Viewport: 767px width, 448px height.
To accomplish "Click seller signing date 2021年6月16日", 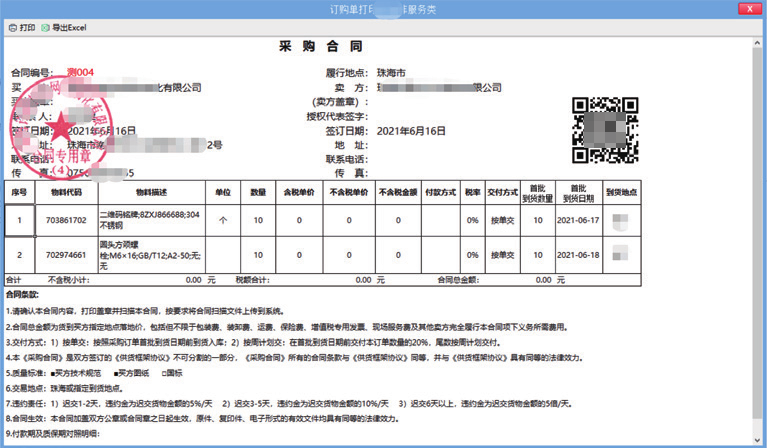I will click(x=411, y=131).
